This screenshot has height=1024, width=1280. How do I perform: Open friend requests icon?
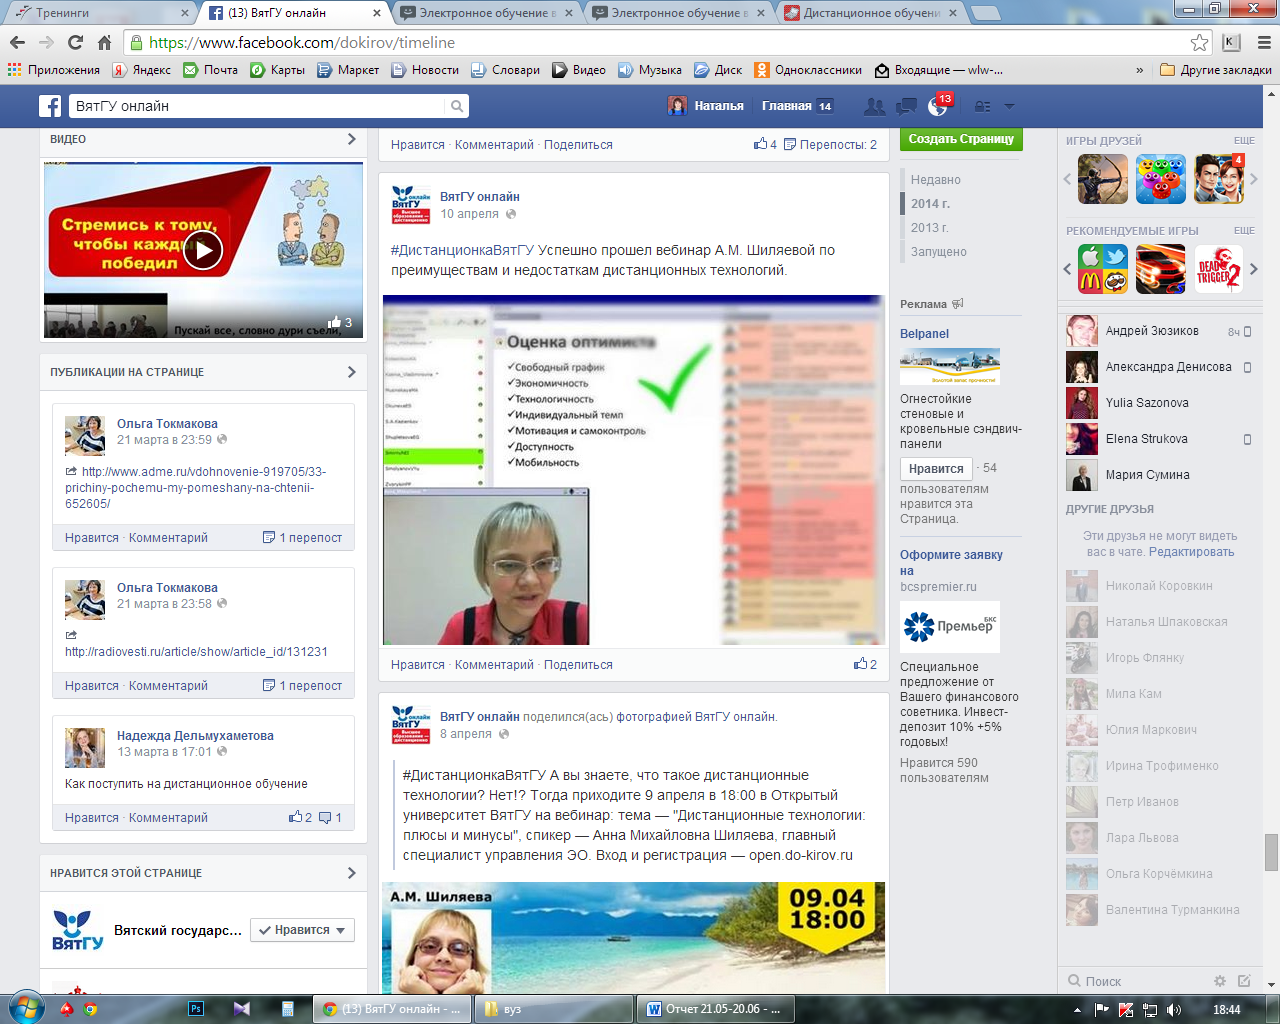875,106
